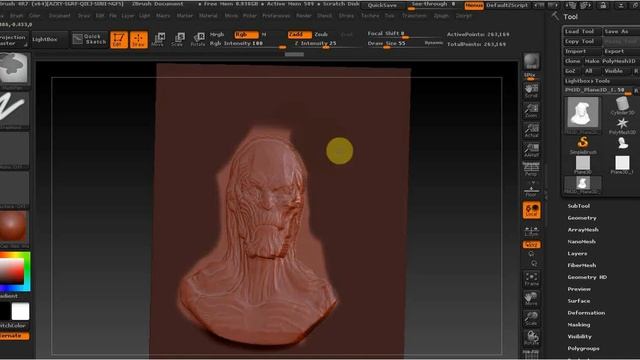Select the PolyMesh3D star tool

pyautogui.click(x=622, y=126)
